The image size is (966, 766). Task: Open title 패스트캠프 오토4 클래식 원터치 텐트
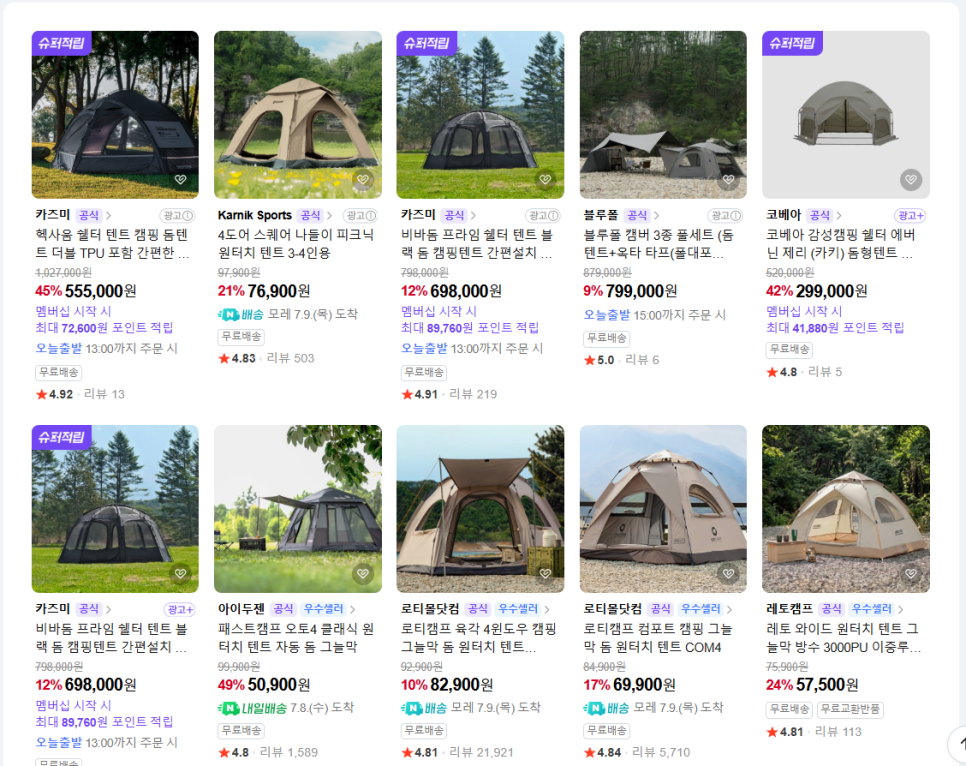[x=296, y=638]
